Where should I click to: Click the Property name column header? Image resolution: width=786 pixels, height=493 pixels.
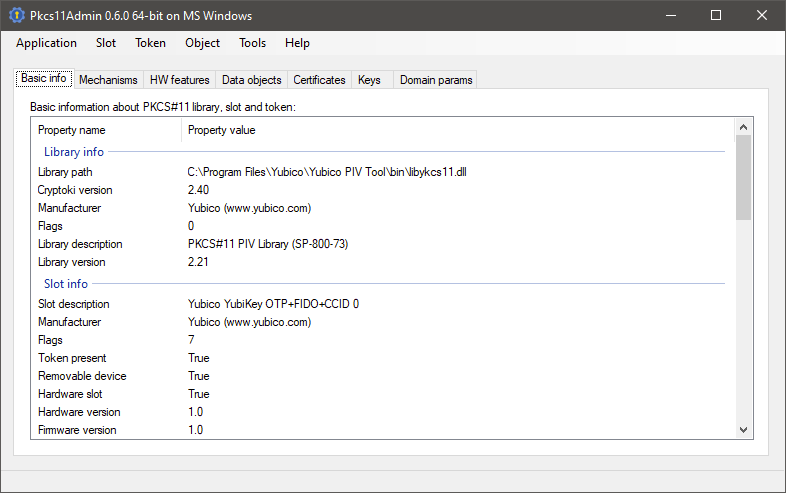[106, 130]
